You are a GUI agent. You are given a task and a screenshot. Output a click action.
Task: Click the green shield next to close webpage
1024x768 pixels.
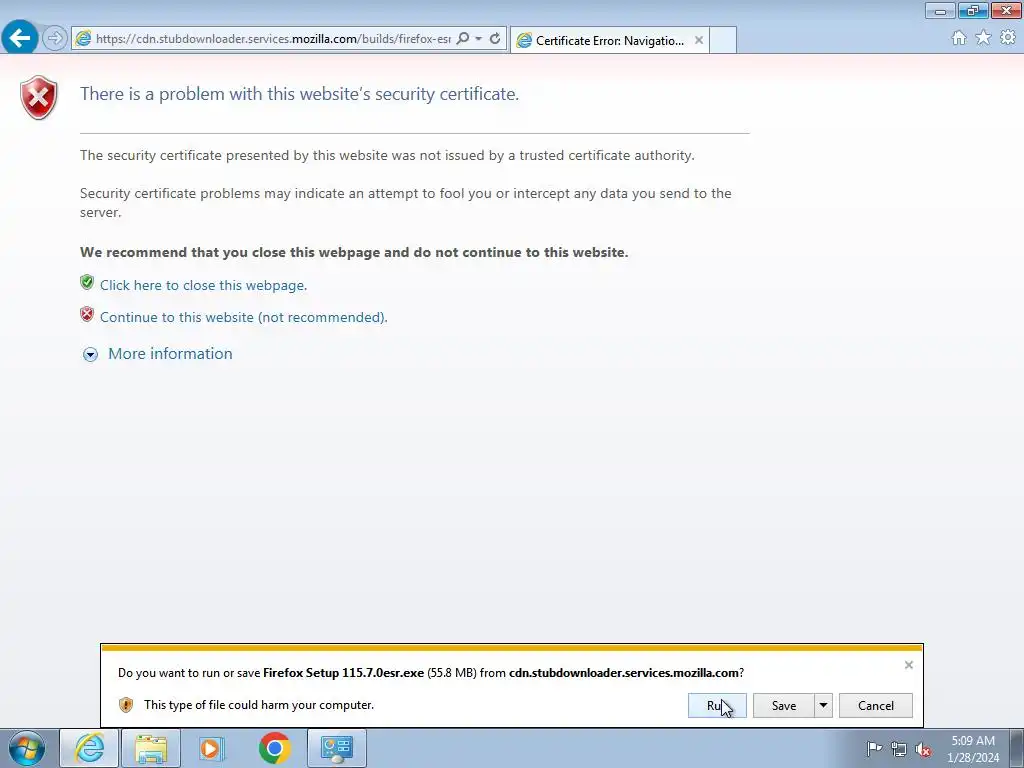(87, 282)
